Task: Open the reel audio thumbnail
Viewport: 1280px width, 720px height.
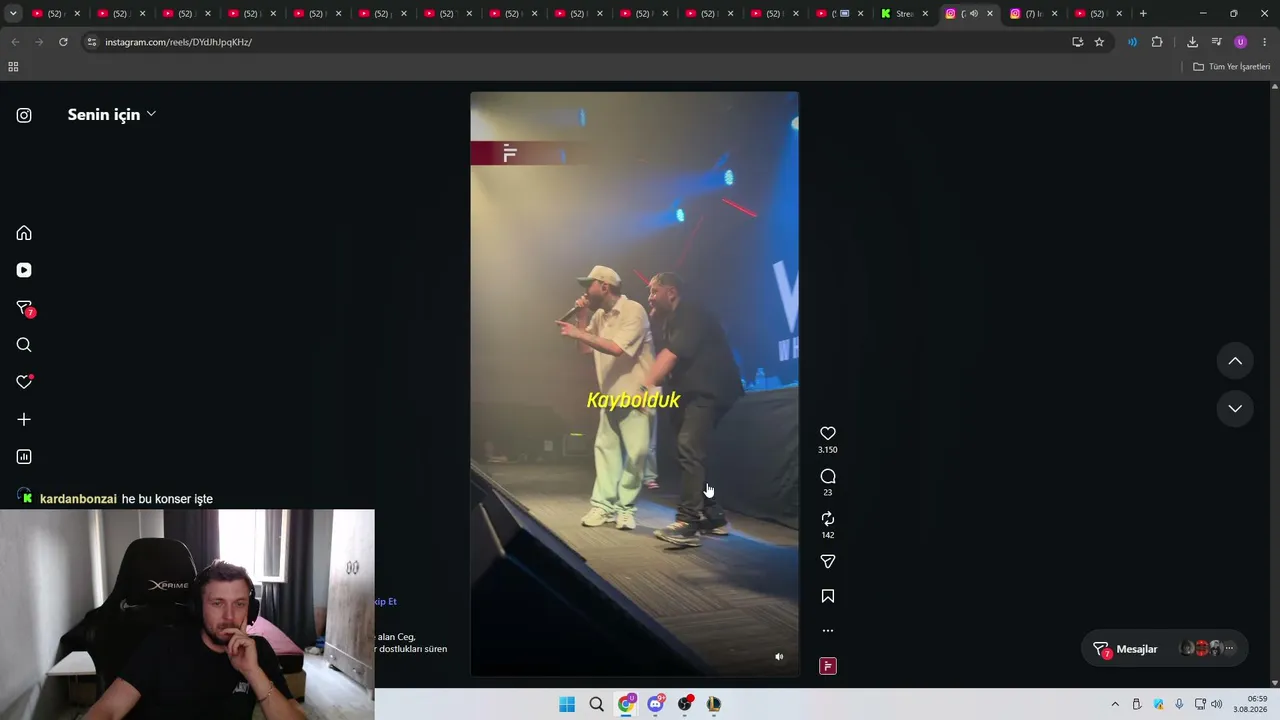Action: [x=828, y=666]
